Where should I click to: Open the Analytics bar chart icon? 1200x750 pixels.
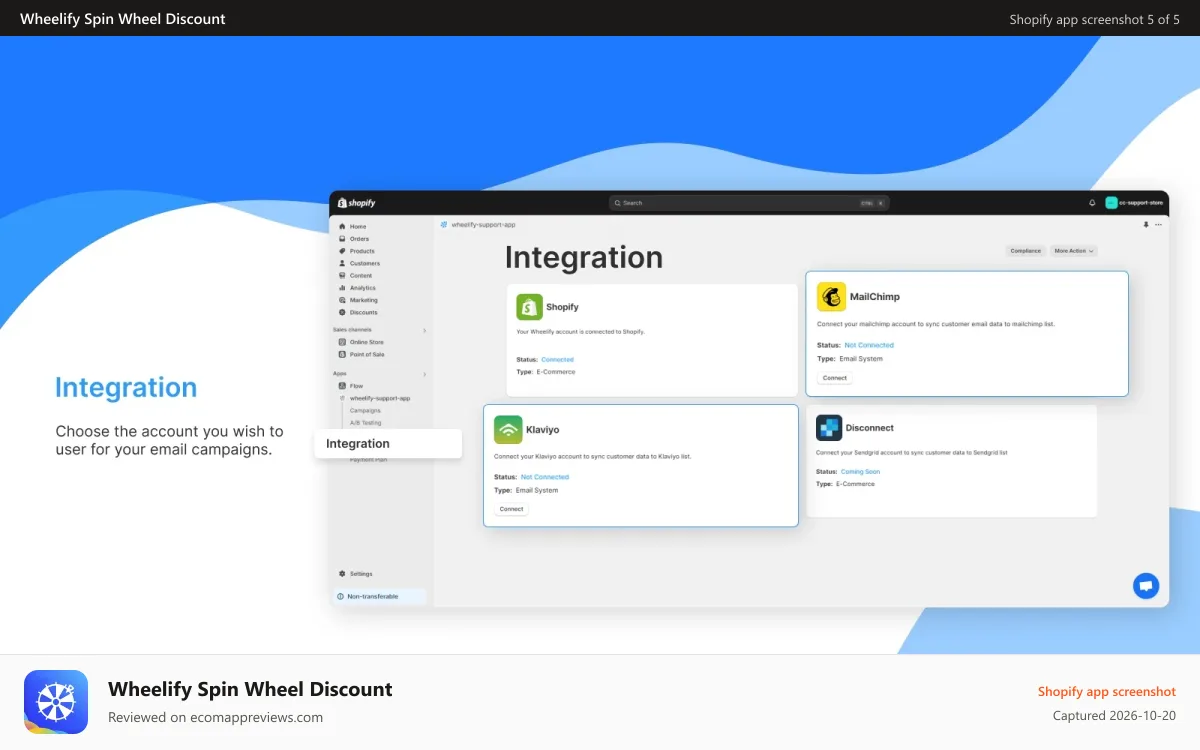pyautogui.click(x=342, y=288)
